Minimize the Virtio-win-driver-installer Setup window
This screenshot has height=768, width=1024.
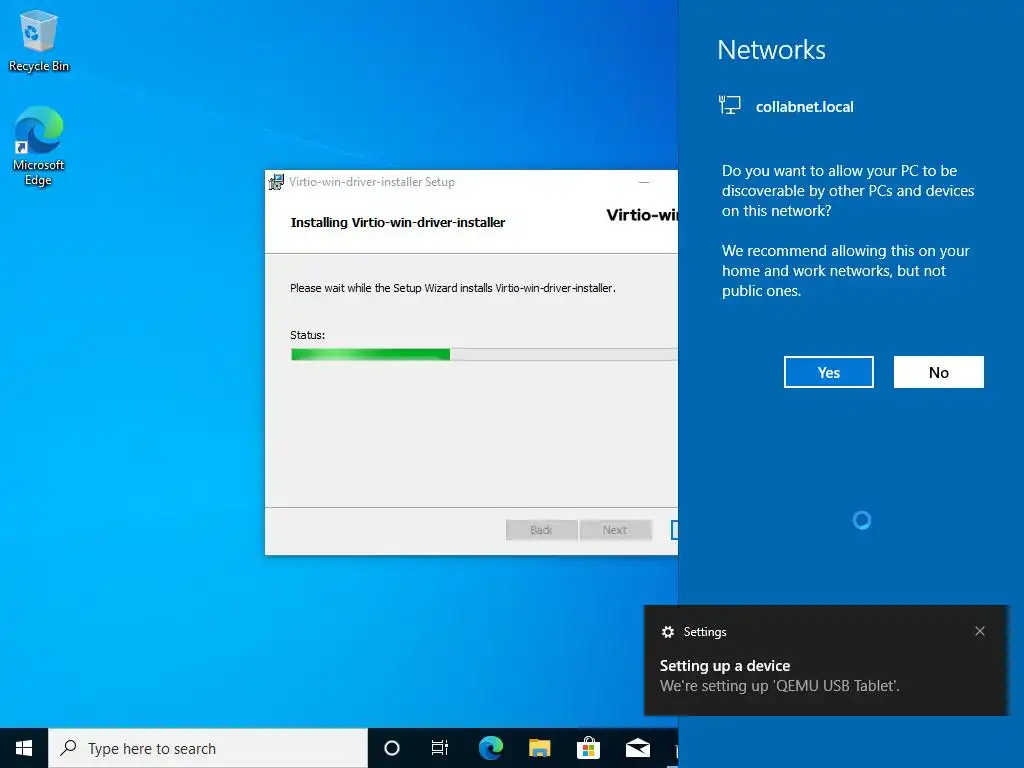tap(644, 182)
